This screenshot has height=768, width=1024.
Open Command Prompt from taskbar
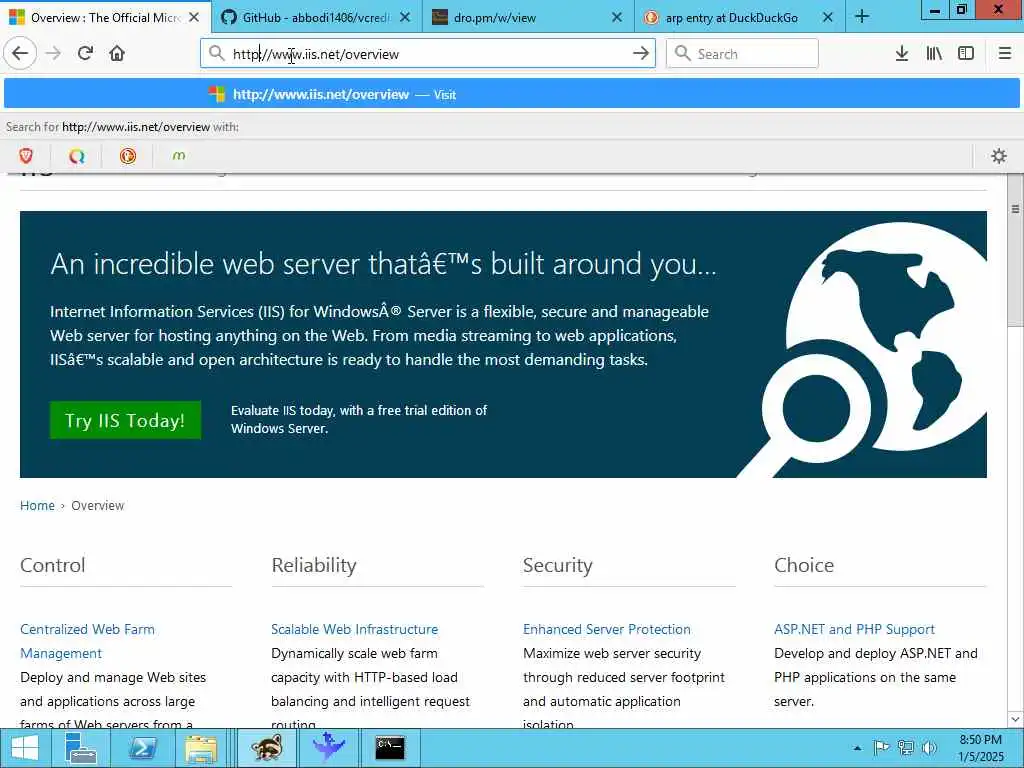[x=391, y=748]
